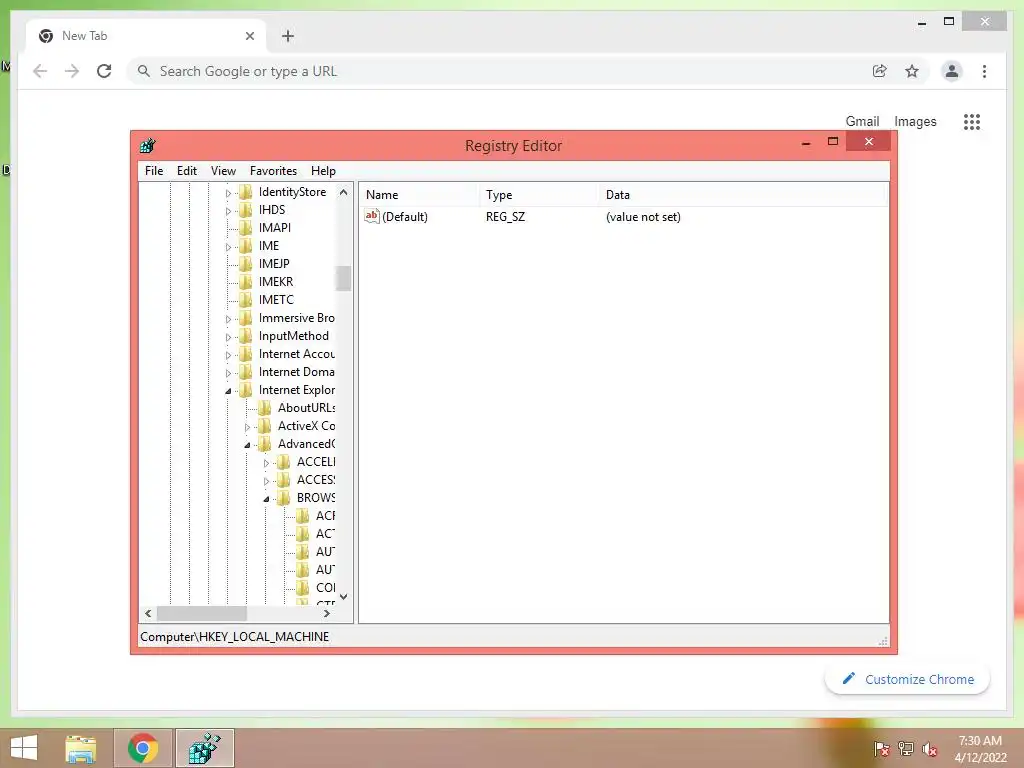Screen dimensions: 1024x768
Task: Expand the Internet Account key
Action: click(x=228, y=355)
